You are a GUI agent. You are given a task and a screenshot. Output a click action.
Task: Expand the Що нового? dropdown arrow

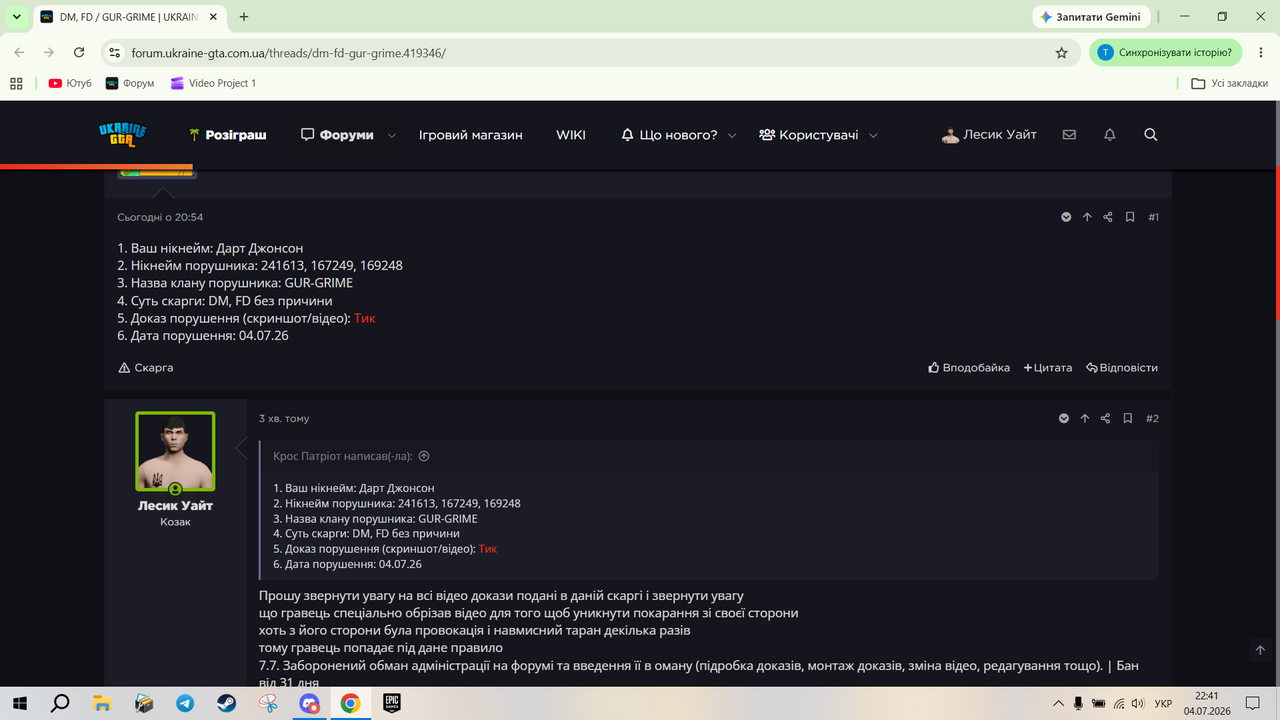click(x=732, y=135)
